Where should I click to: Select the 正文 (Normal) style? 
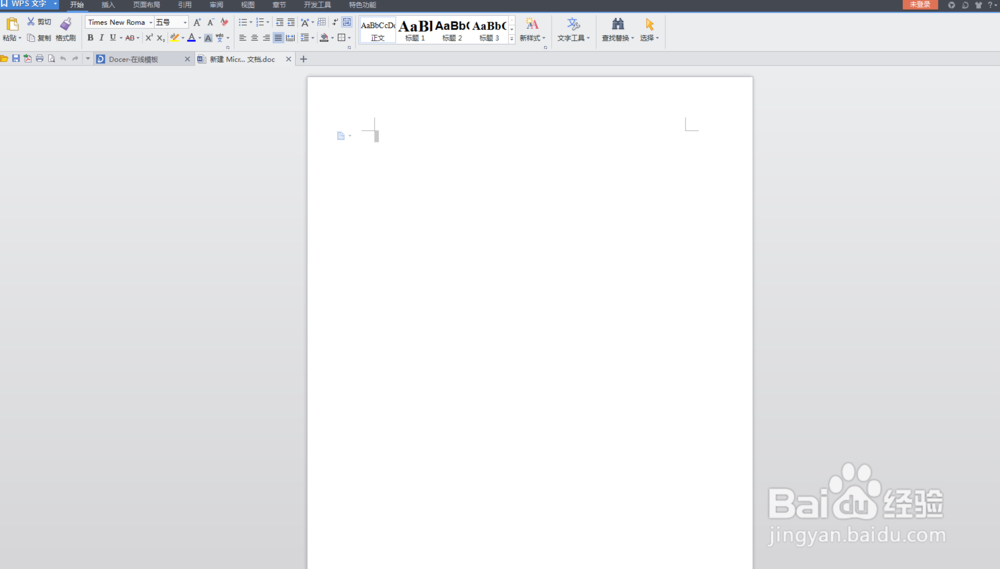tap(378, 30)
